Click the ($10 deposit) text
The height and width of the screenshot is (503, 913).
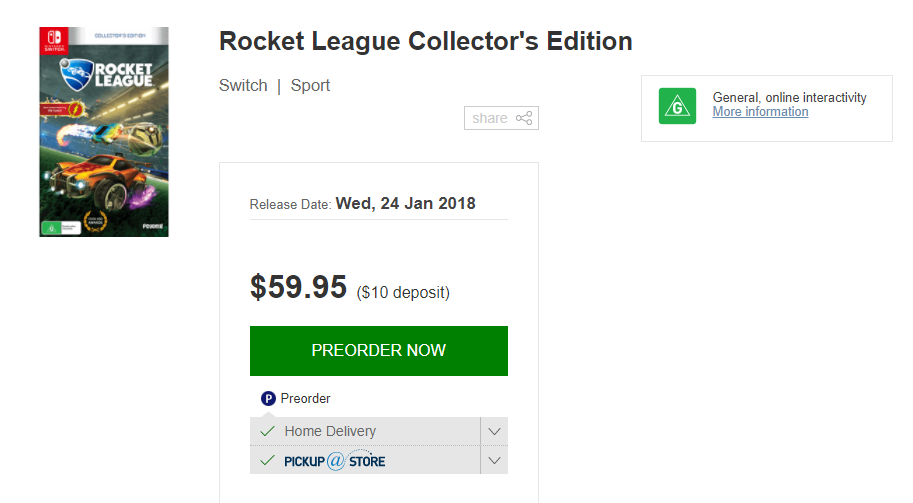coord(403,292)
